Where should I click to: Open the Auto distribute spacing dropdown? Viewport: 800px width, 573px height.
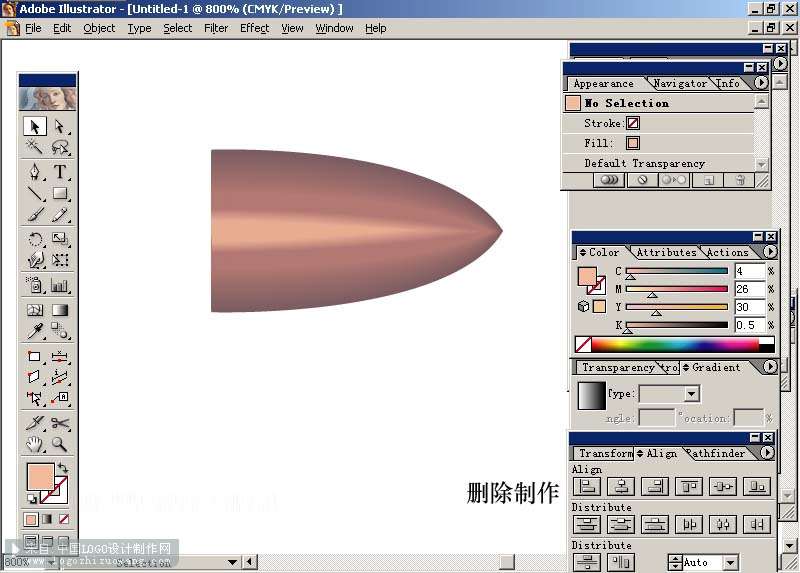(731, 562)
